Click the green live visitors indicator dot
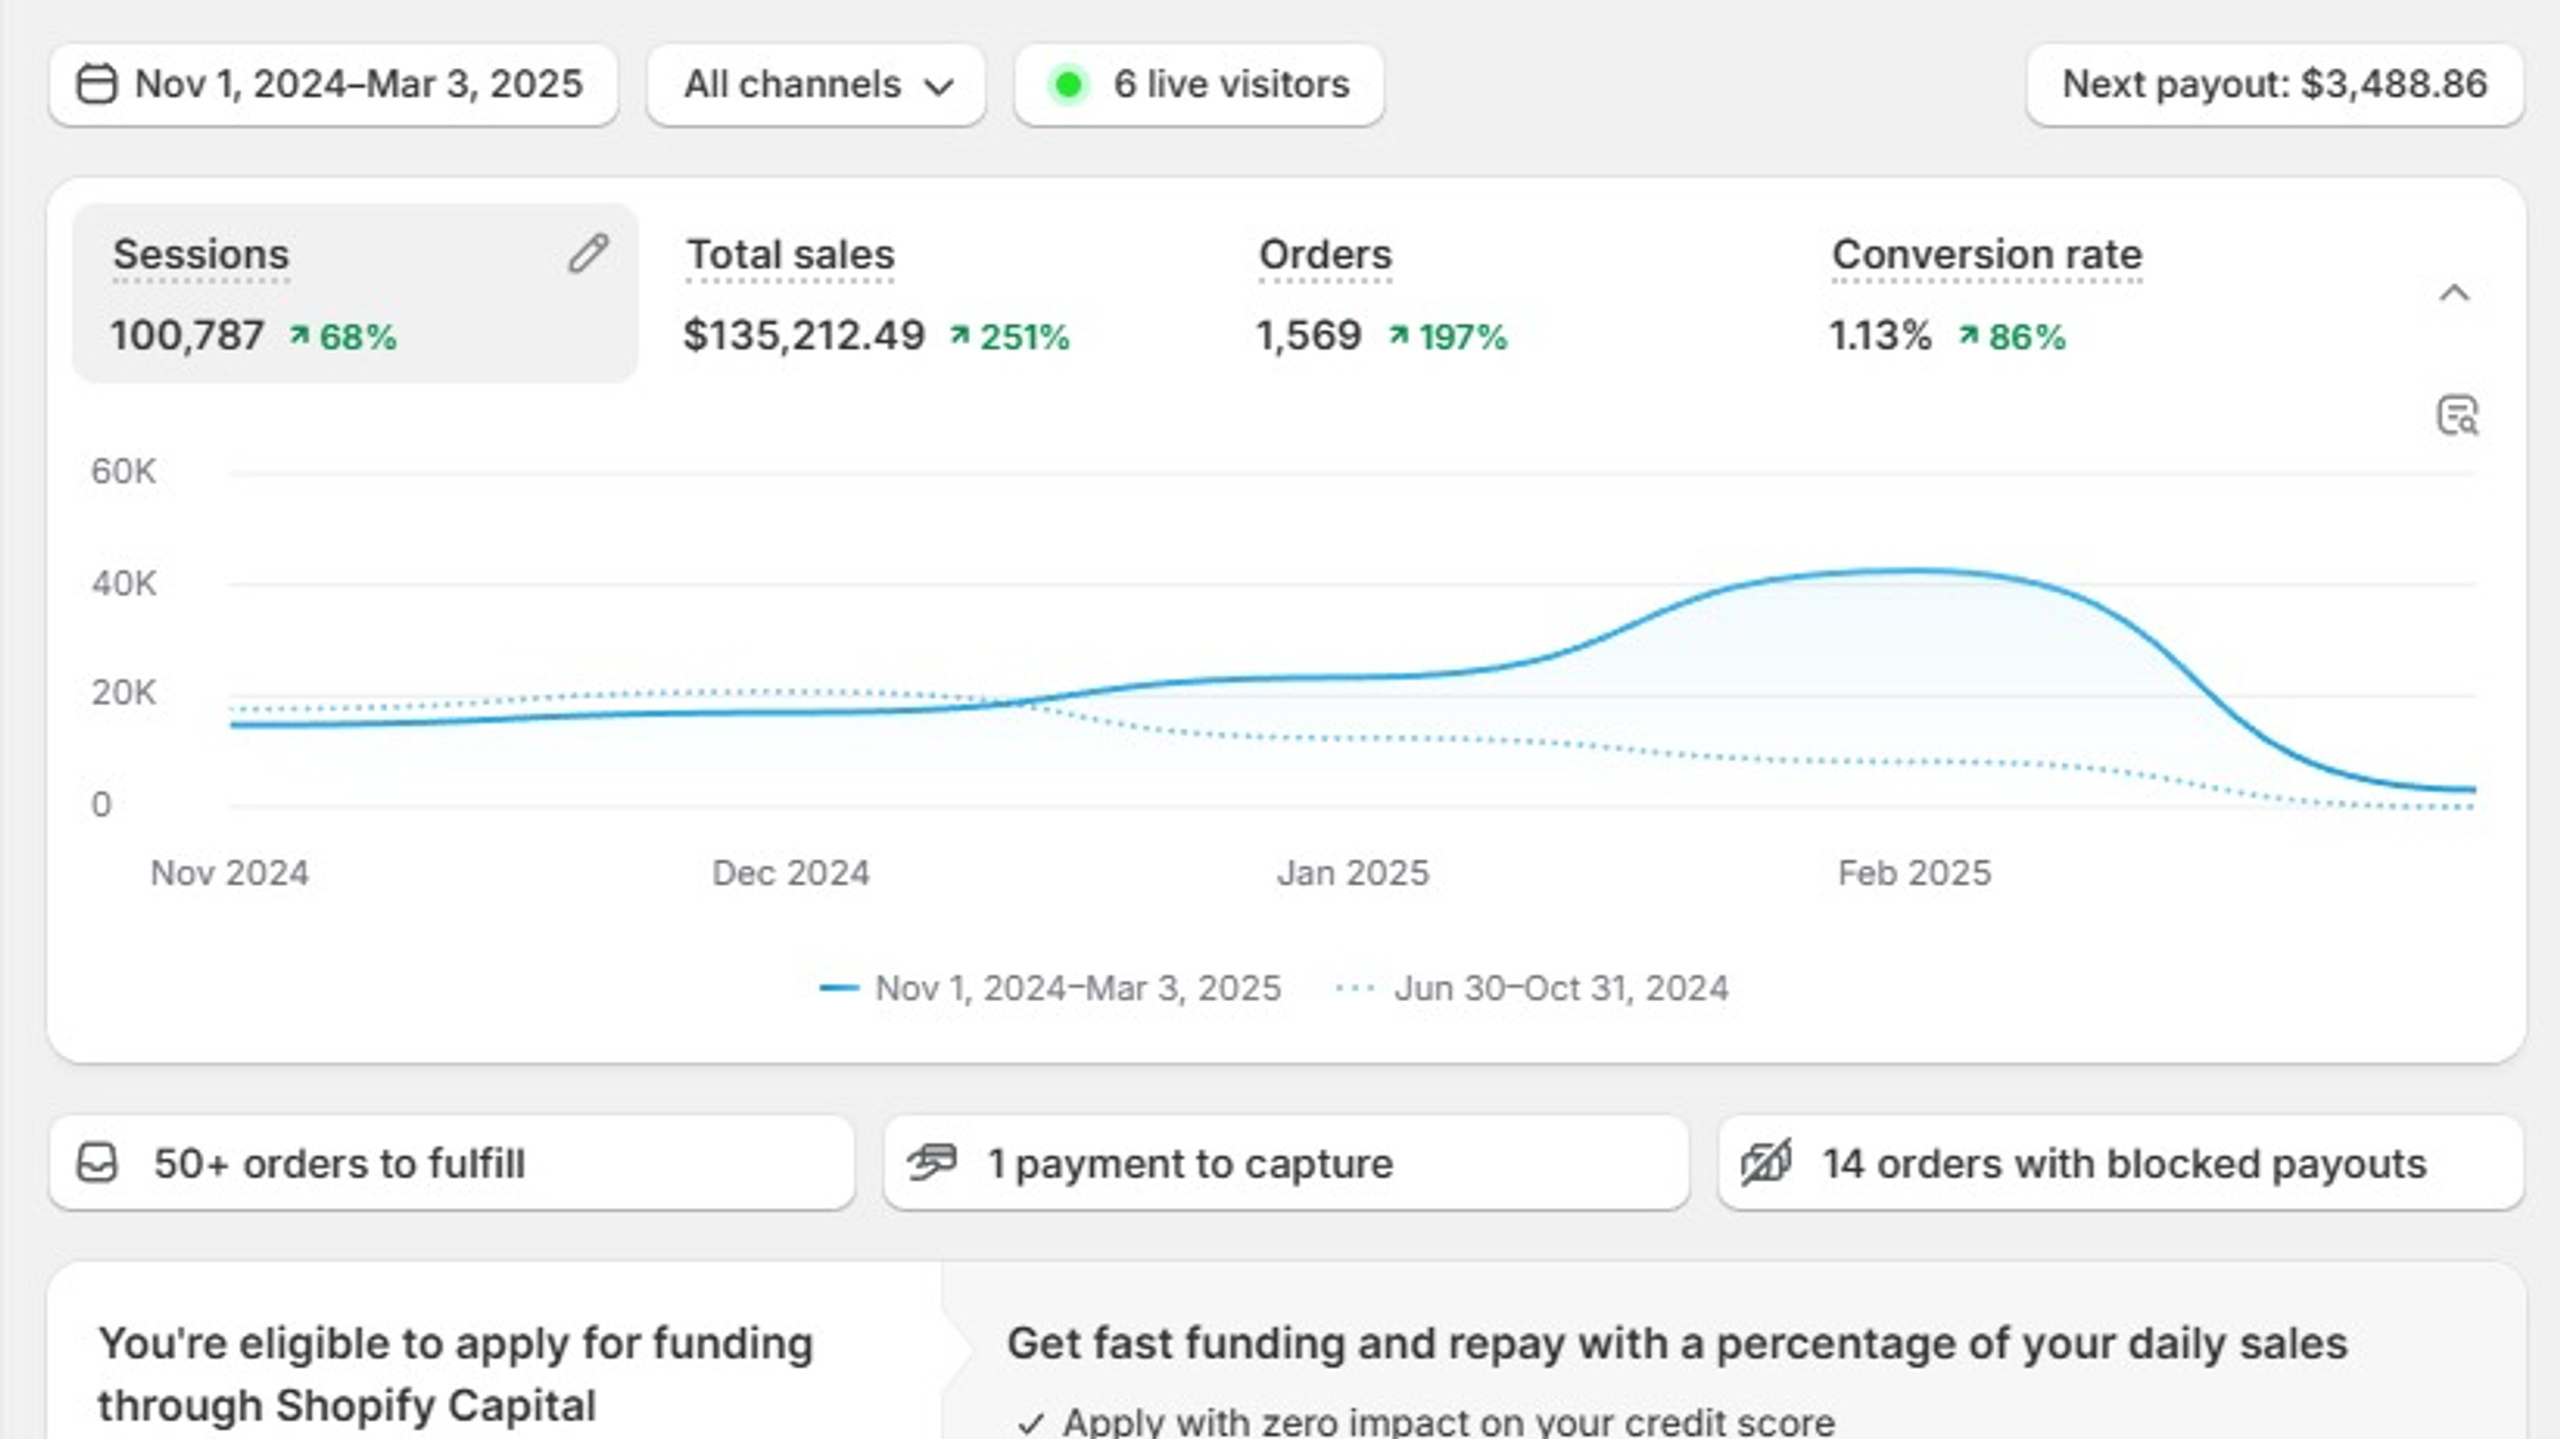This screenshot has height=1439, width=2560. [x=1068, y=84]
